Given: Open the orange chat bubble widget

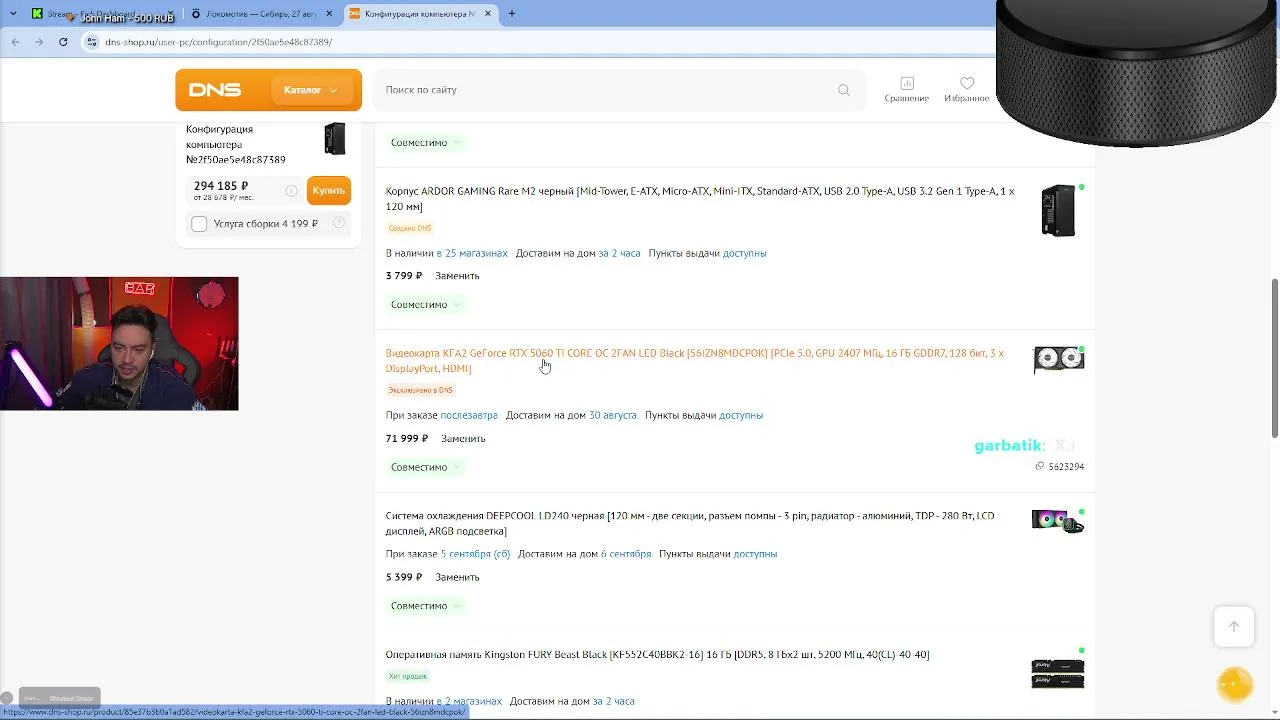Looking at the screenshot, I should coord(1235,684).
